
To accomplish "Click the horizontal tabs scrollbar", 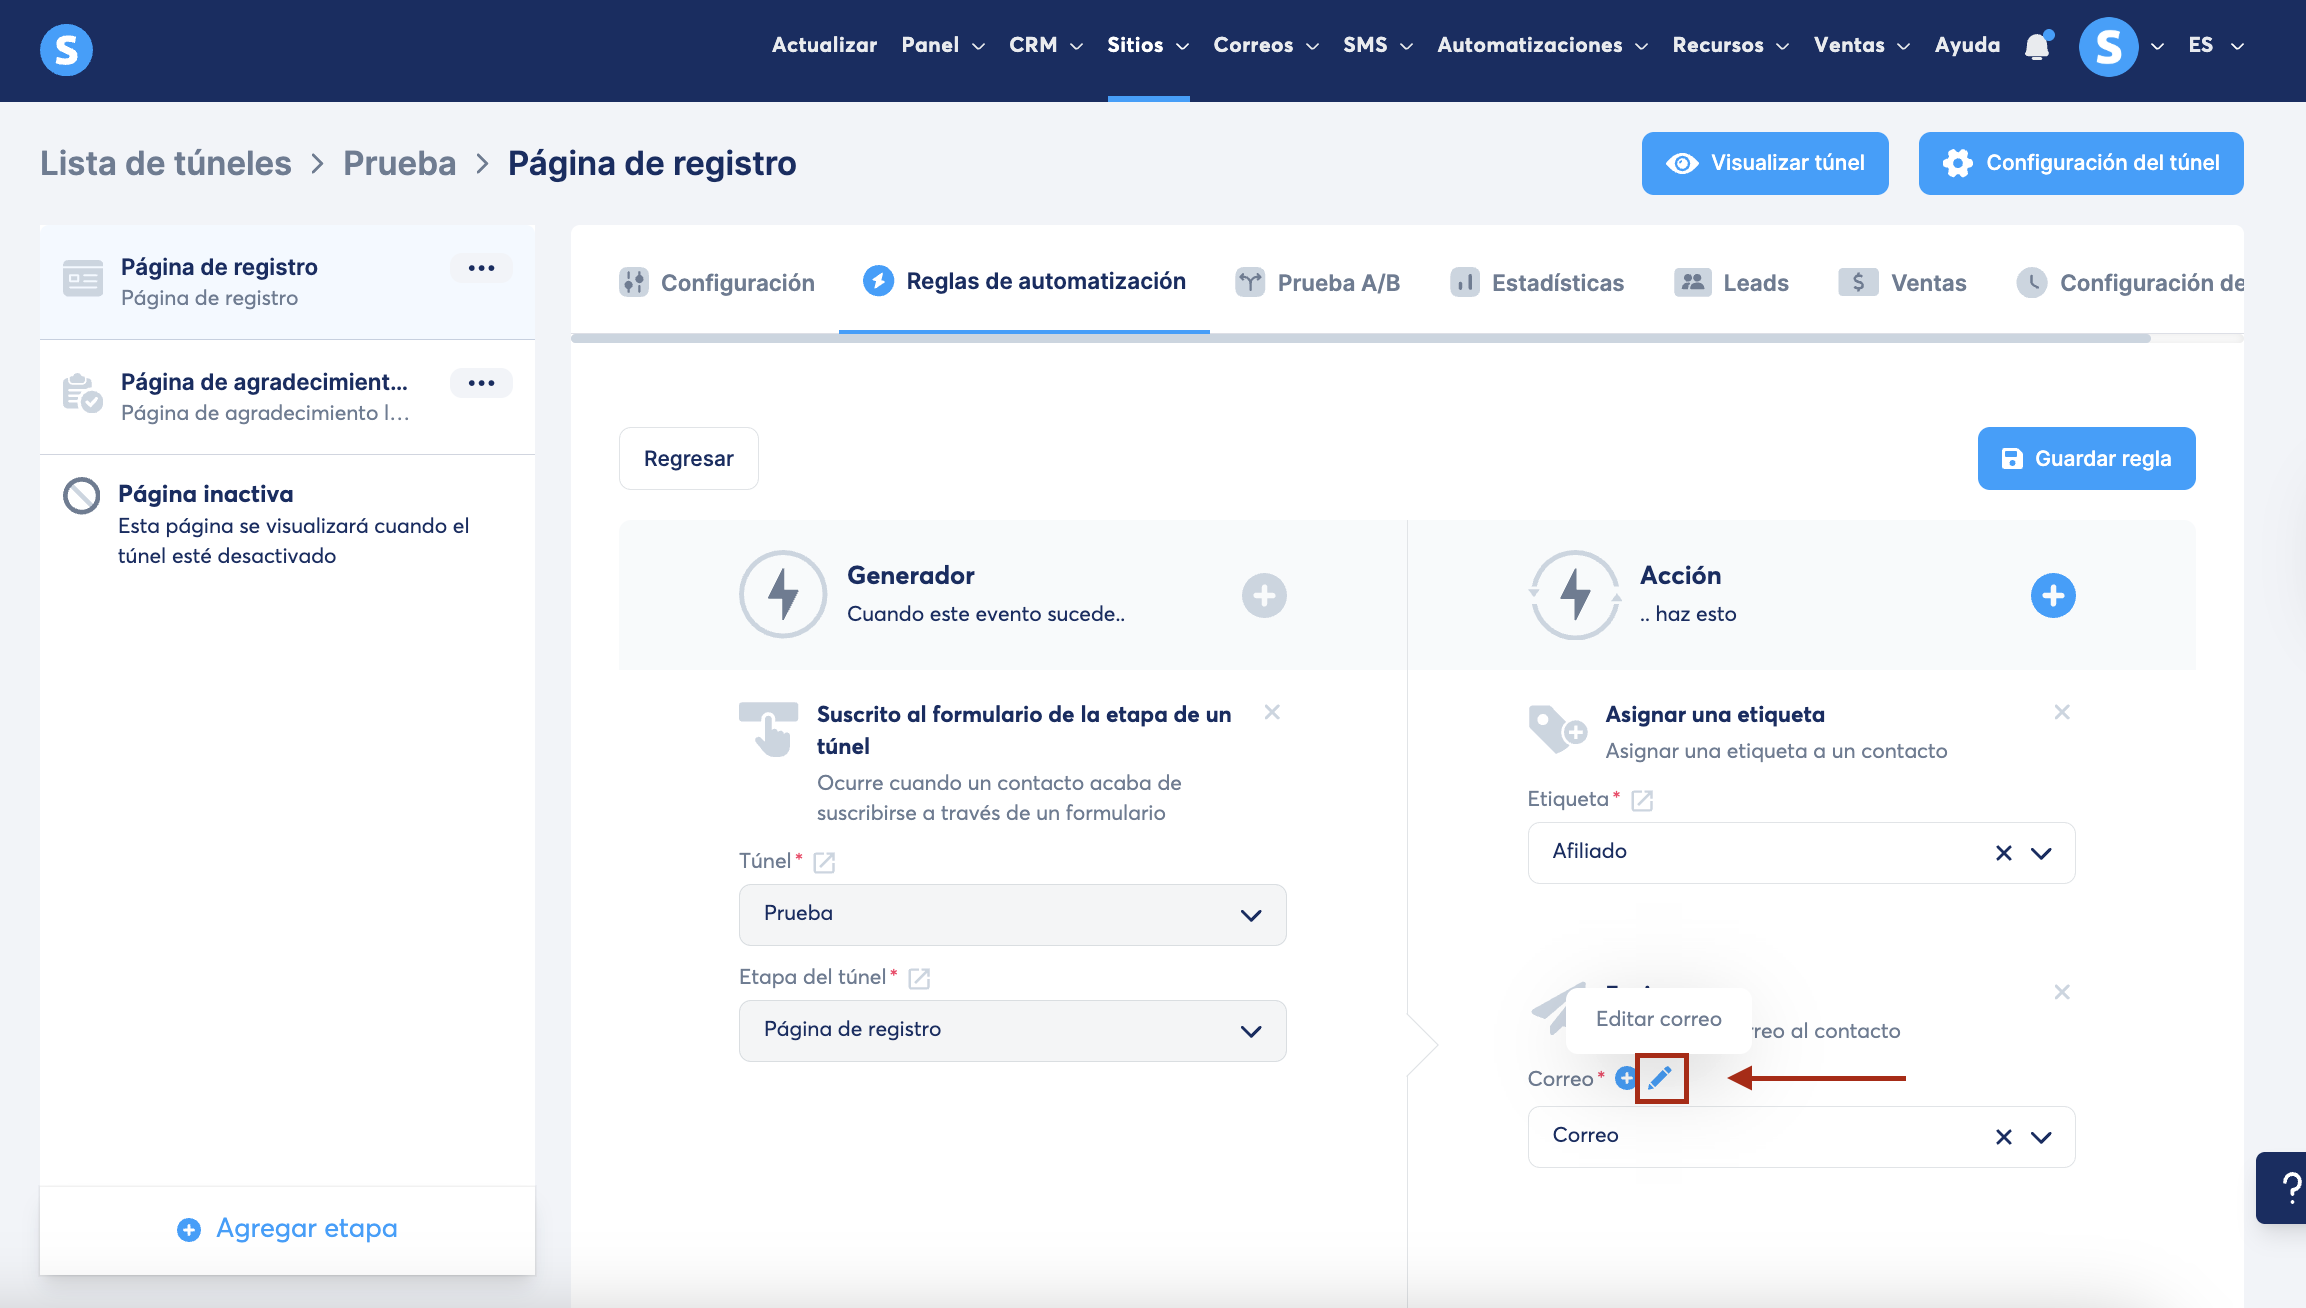I will point(1360,338).
